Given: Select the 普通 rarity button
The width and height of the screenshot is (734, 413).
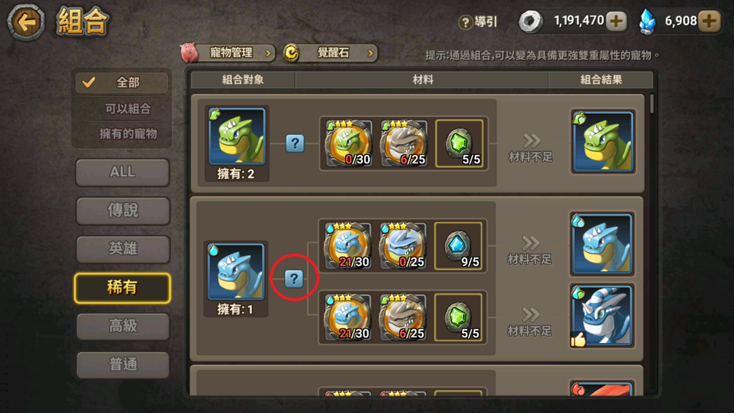Looking at the screenshot, I should pyautogui.click(x=122, y=365).
